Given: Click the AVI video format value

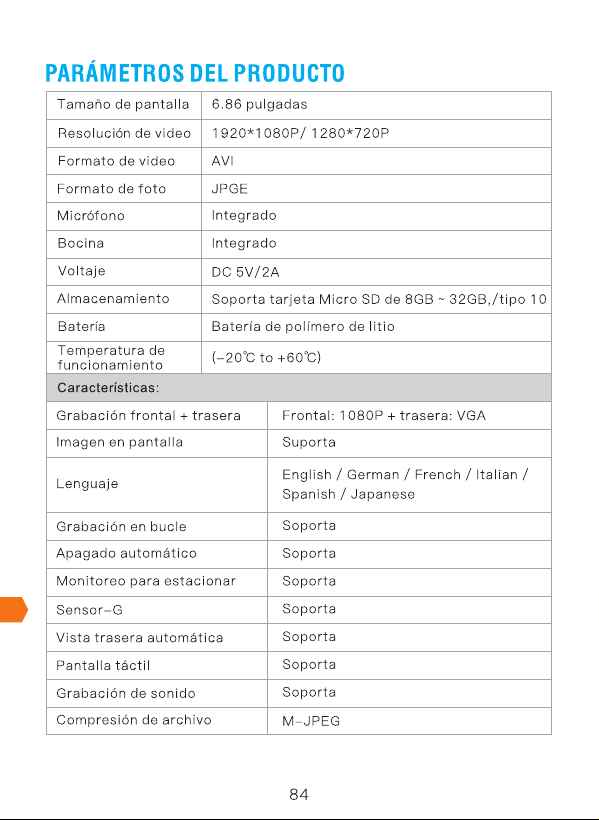Looking at the screenshot, I should 222,161.
